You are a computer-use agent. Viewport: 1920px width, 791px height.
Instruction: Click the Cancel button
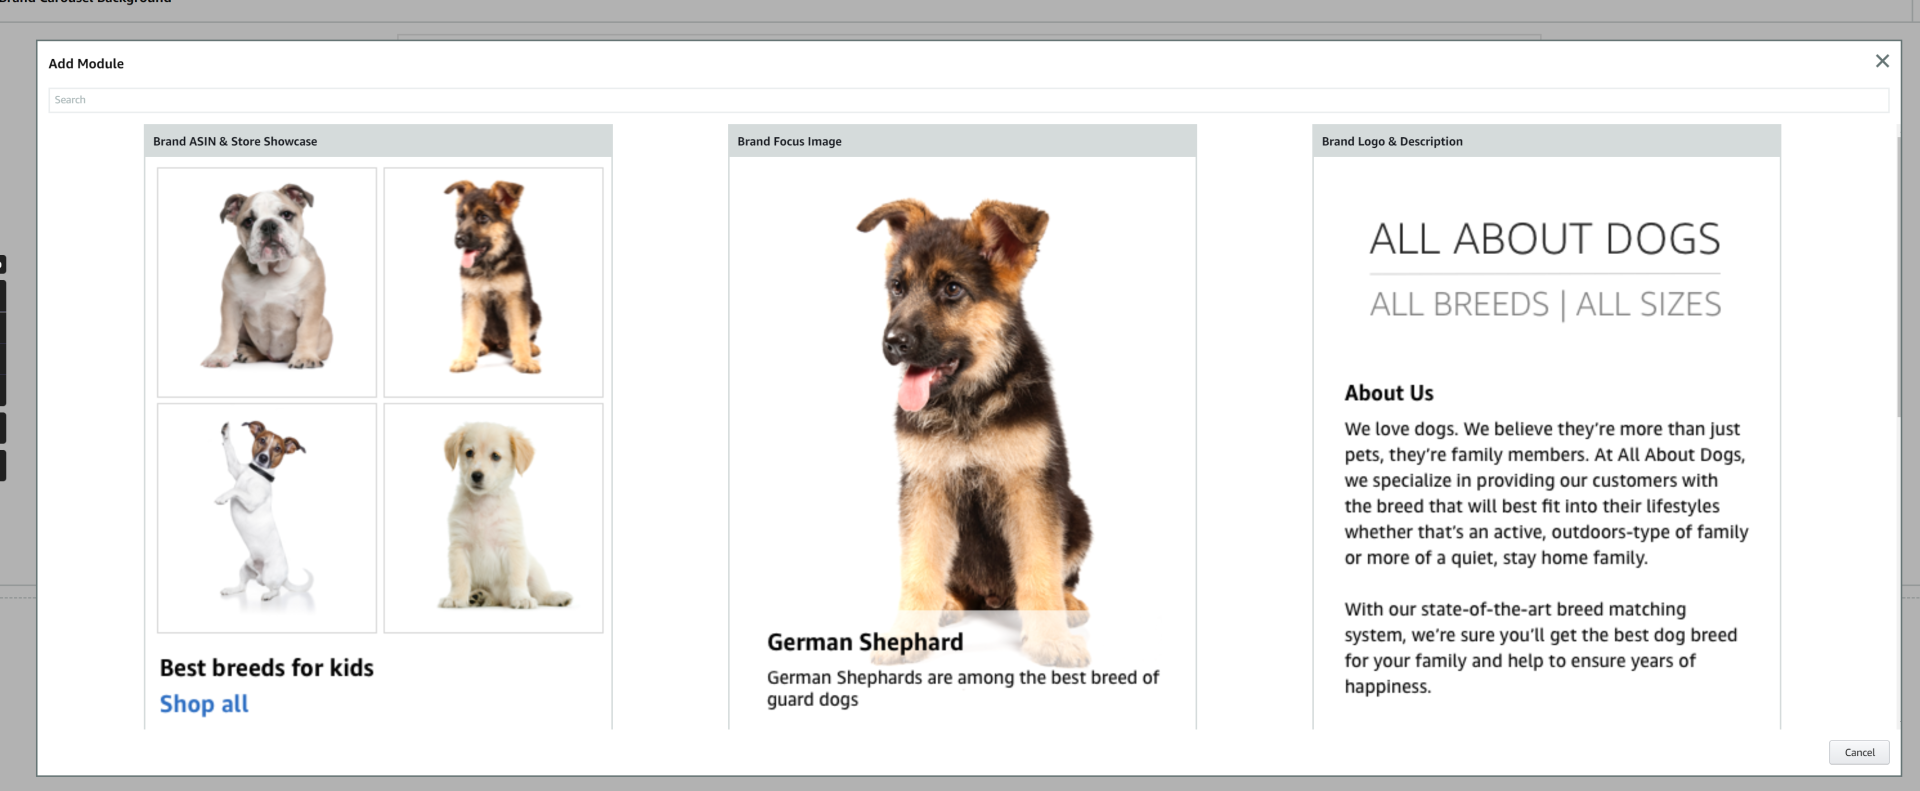pos(1859,752)
